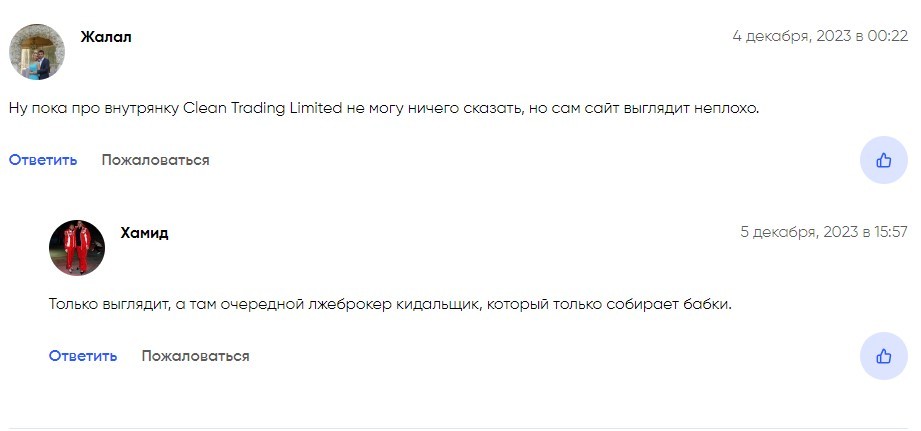The width and height of the screenshot is (921, 431).
Task: Open the Жалал username link
Action: click(x=106, y=37)
